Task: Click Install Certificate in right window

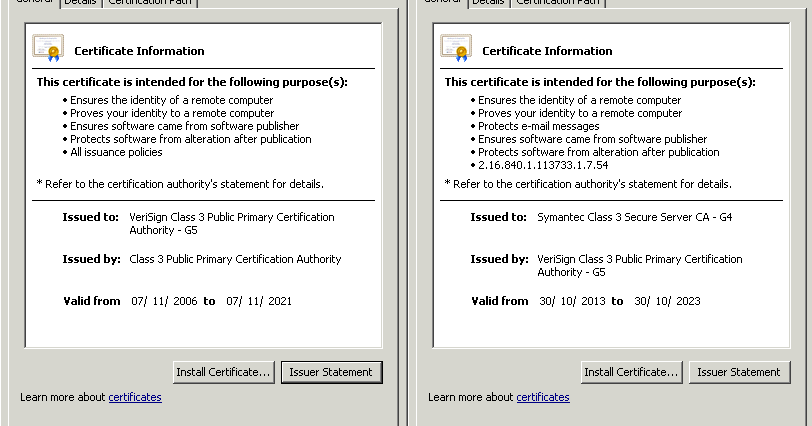Action: pos(632,372)
